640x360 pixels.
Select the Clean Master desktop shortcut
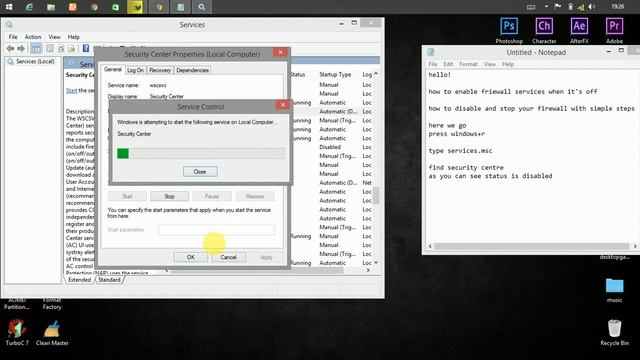point(52,332)
